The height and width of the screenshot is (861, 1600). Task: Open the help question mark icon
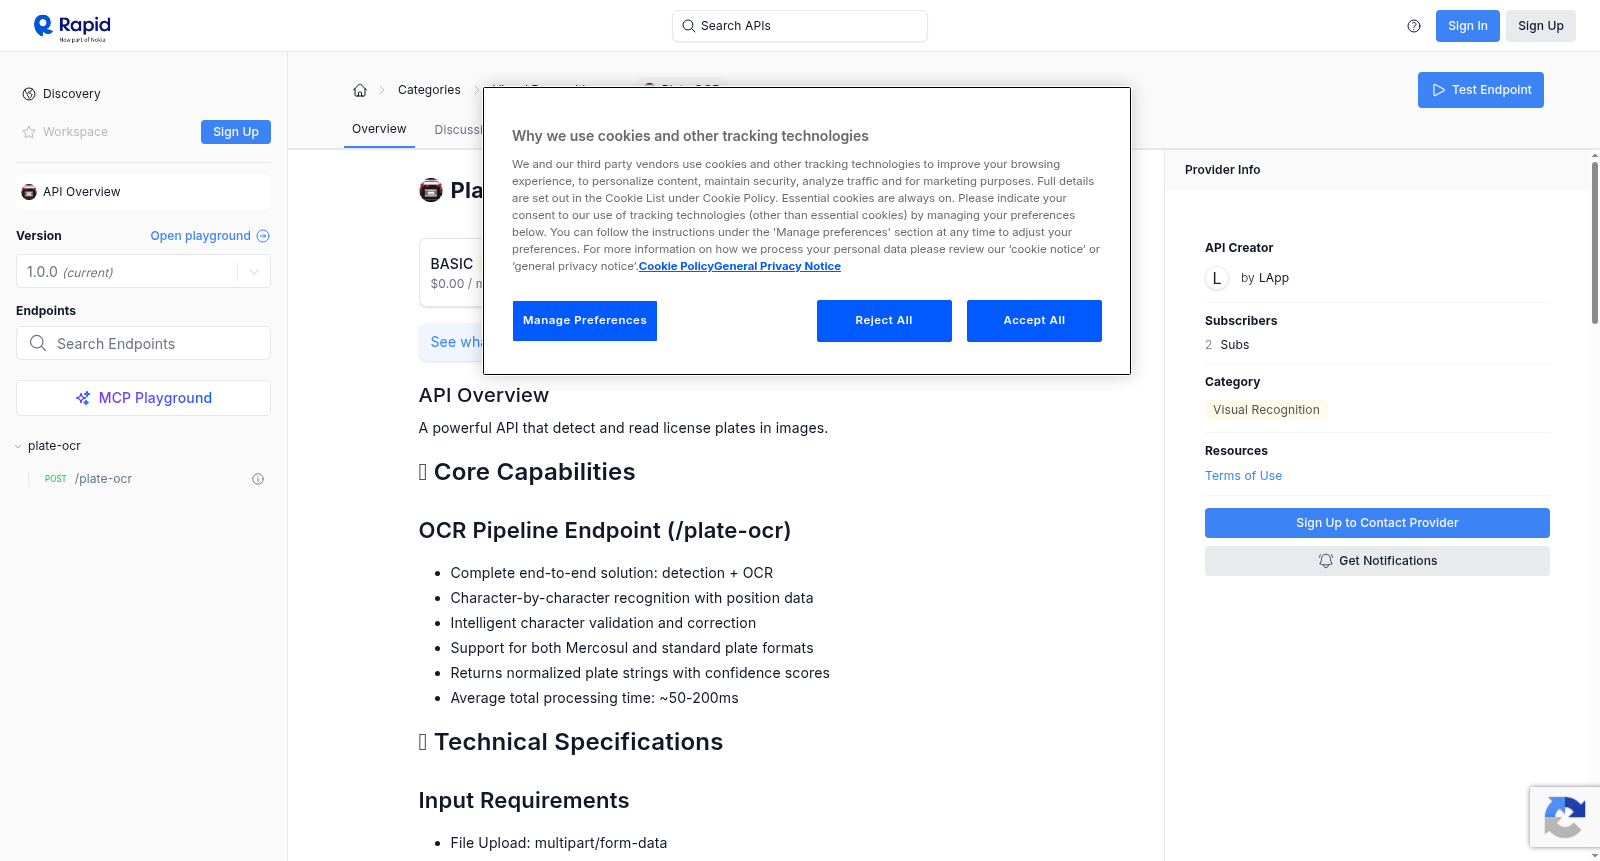tap(1414, 26)
